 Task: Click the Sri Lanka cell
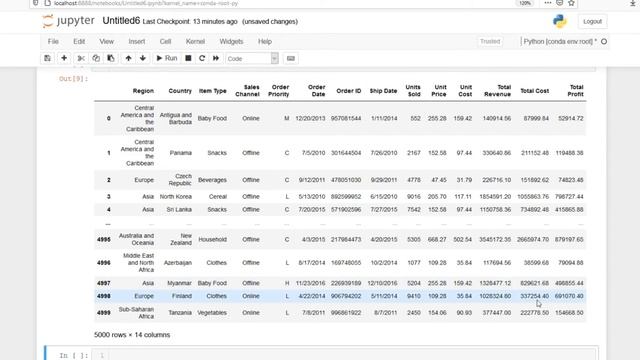[179, 209]
